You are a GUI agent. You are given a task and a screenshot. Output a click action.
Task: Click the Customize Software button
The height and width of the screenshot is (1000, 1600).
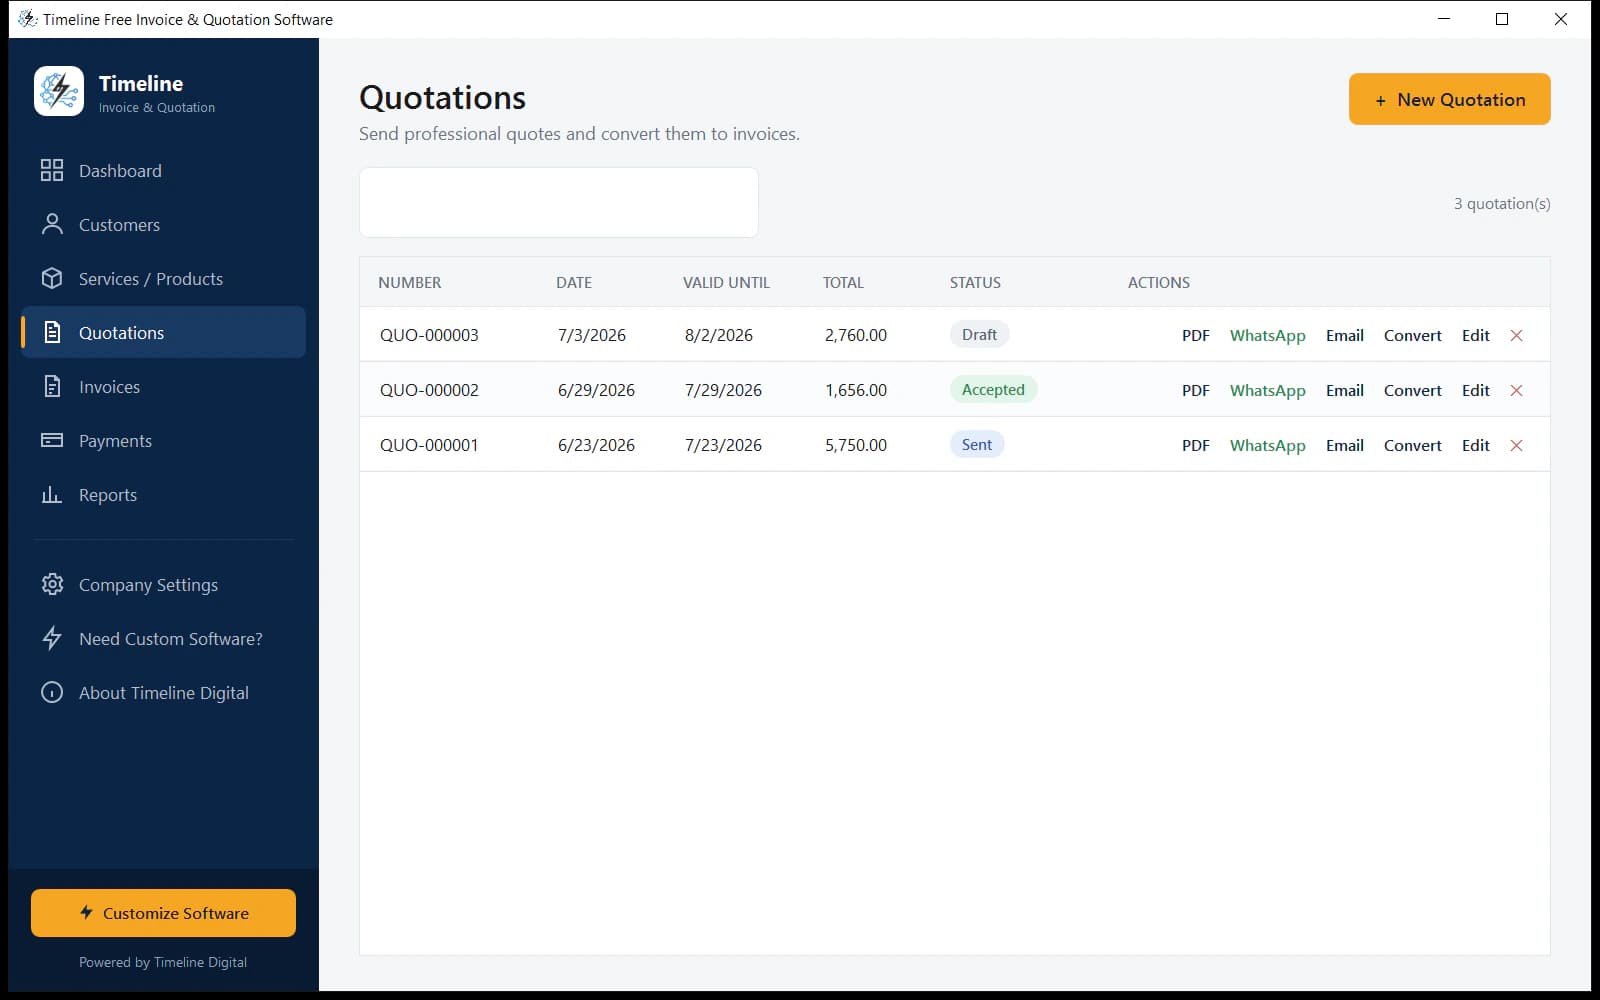tap(163, 913)
